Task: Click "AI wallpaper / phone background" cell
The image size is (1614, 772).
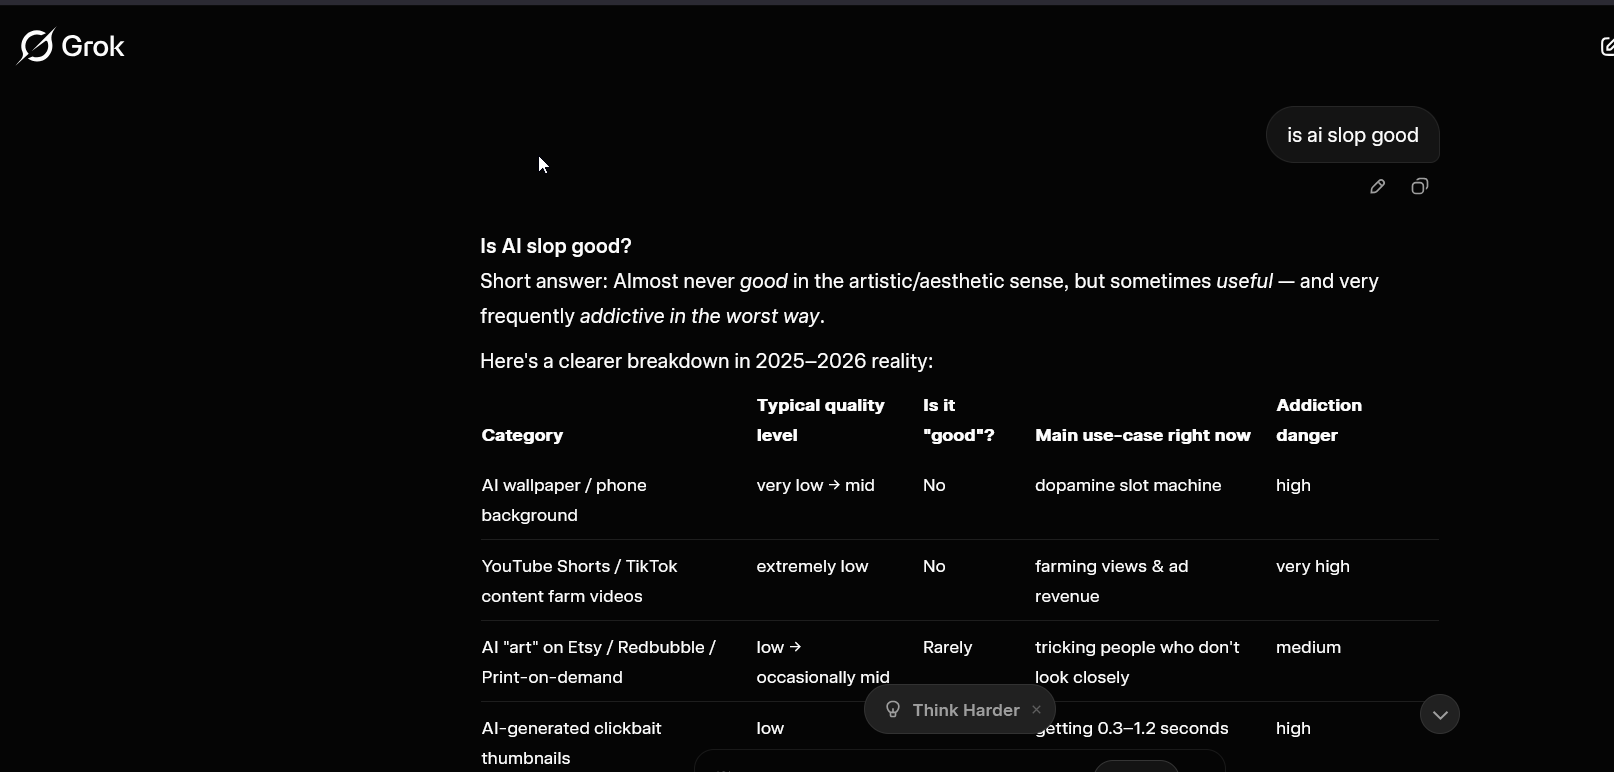Action: coord(564,500)
